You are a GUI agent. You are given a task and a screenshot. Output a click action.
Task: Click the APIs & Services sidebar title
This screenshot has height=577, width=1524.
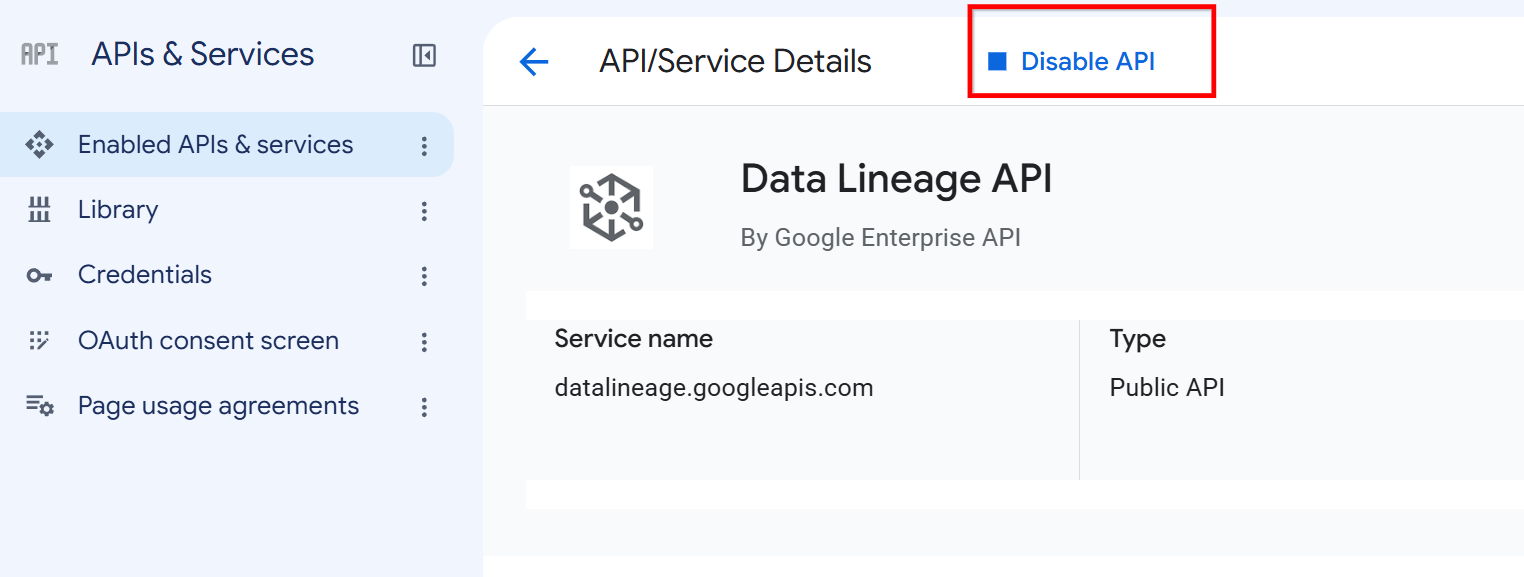tap(203, 54)
